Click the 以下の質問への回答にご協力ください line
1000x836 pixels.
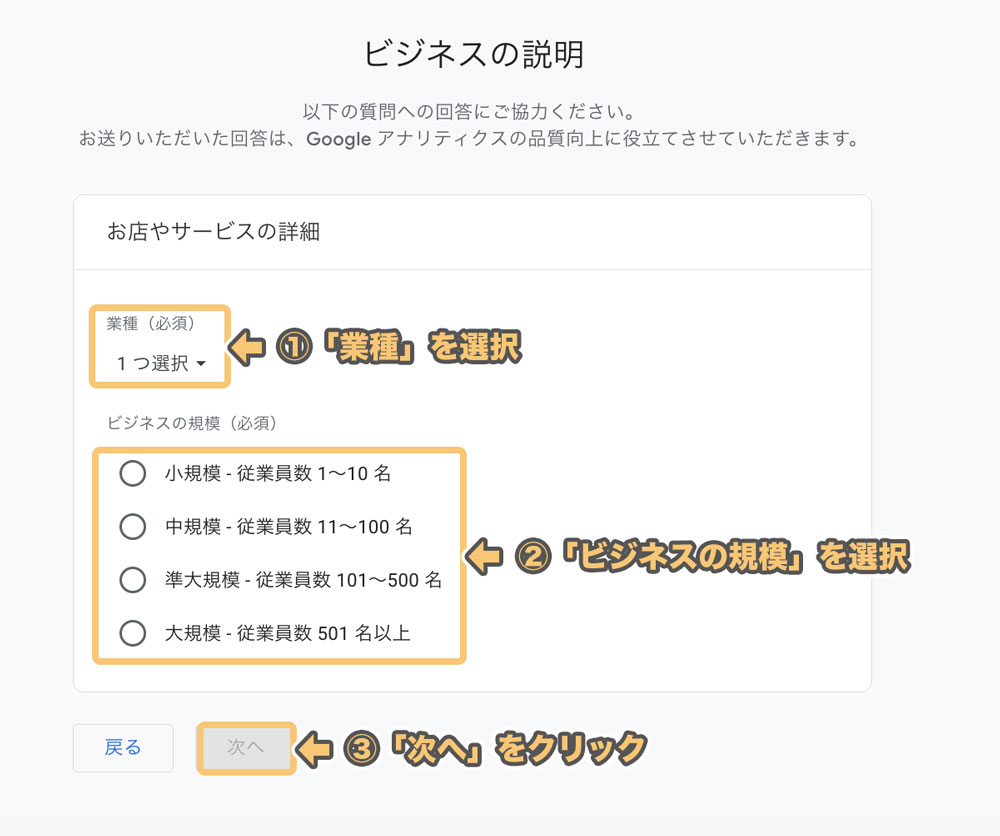pos(469,111)
